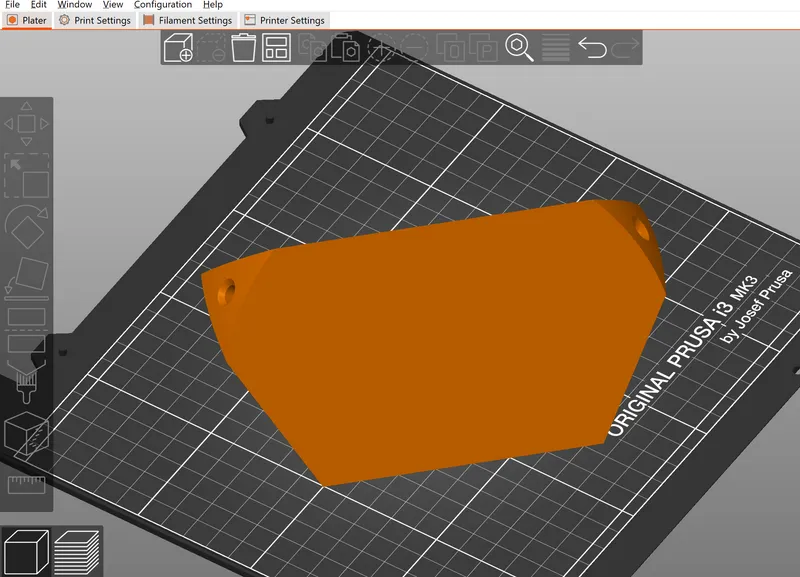Viewport: 800px width, 577px height.
Task: Open the Filament Settings tab
Action: pyautogui.click(x=188, y=20)
